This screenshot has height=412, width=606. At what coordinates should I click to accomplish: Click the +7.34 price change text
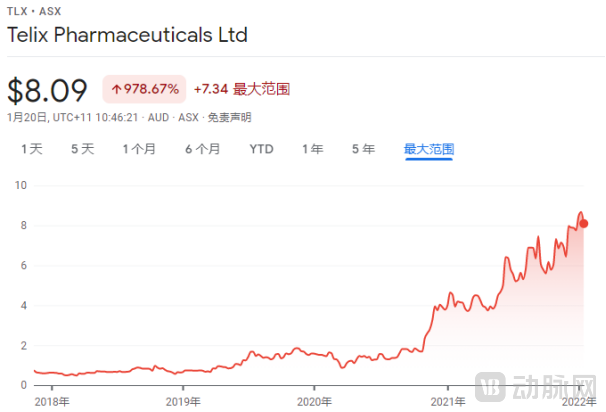pos(210,90)
